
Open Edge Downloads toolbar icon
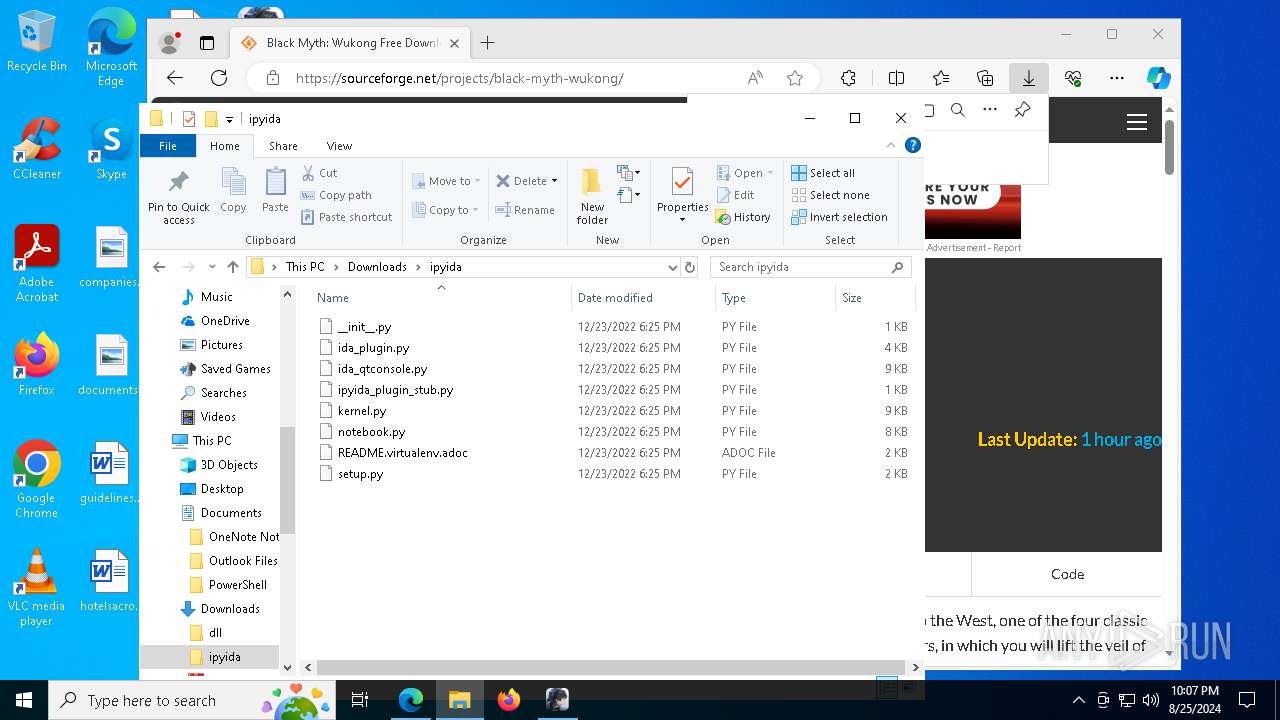(x=1028, y=78)
